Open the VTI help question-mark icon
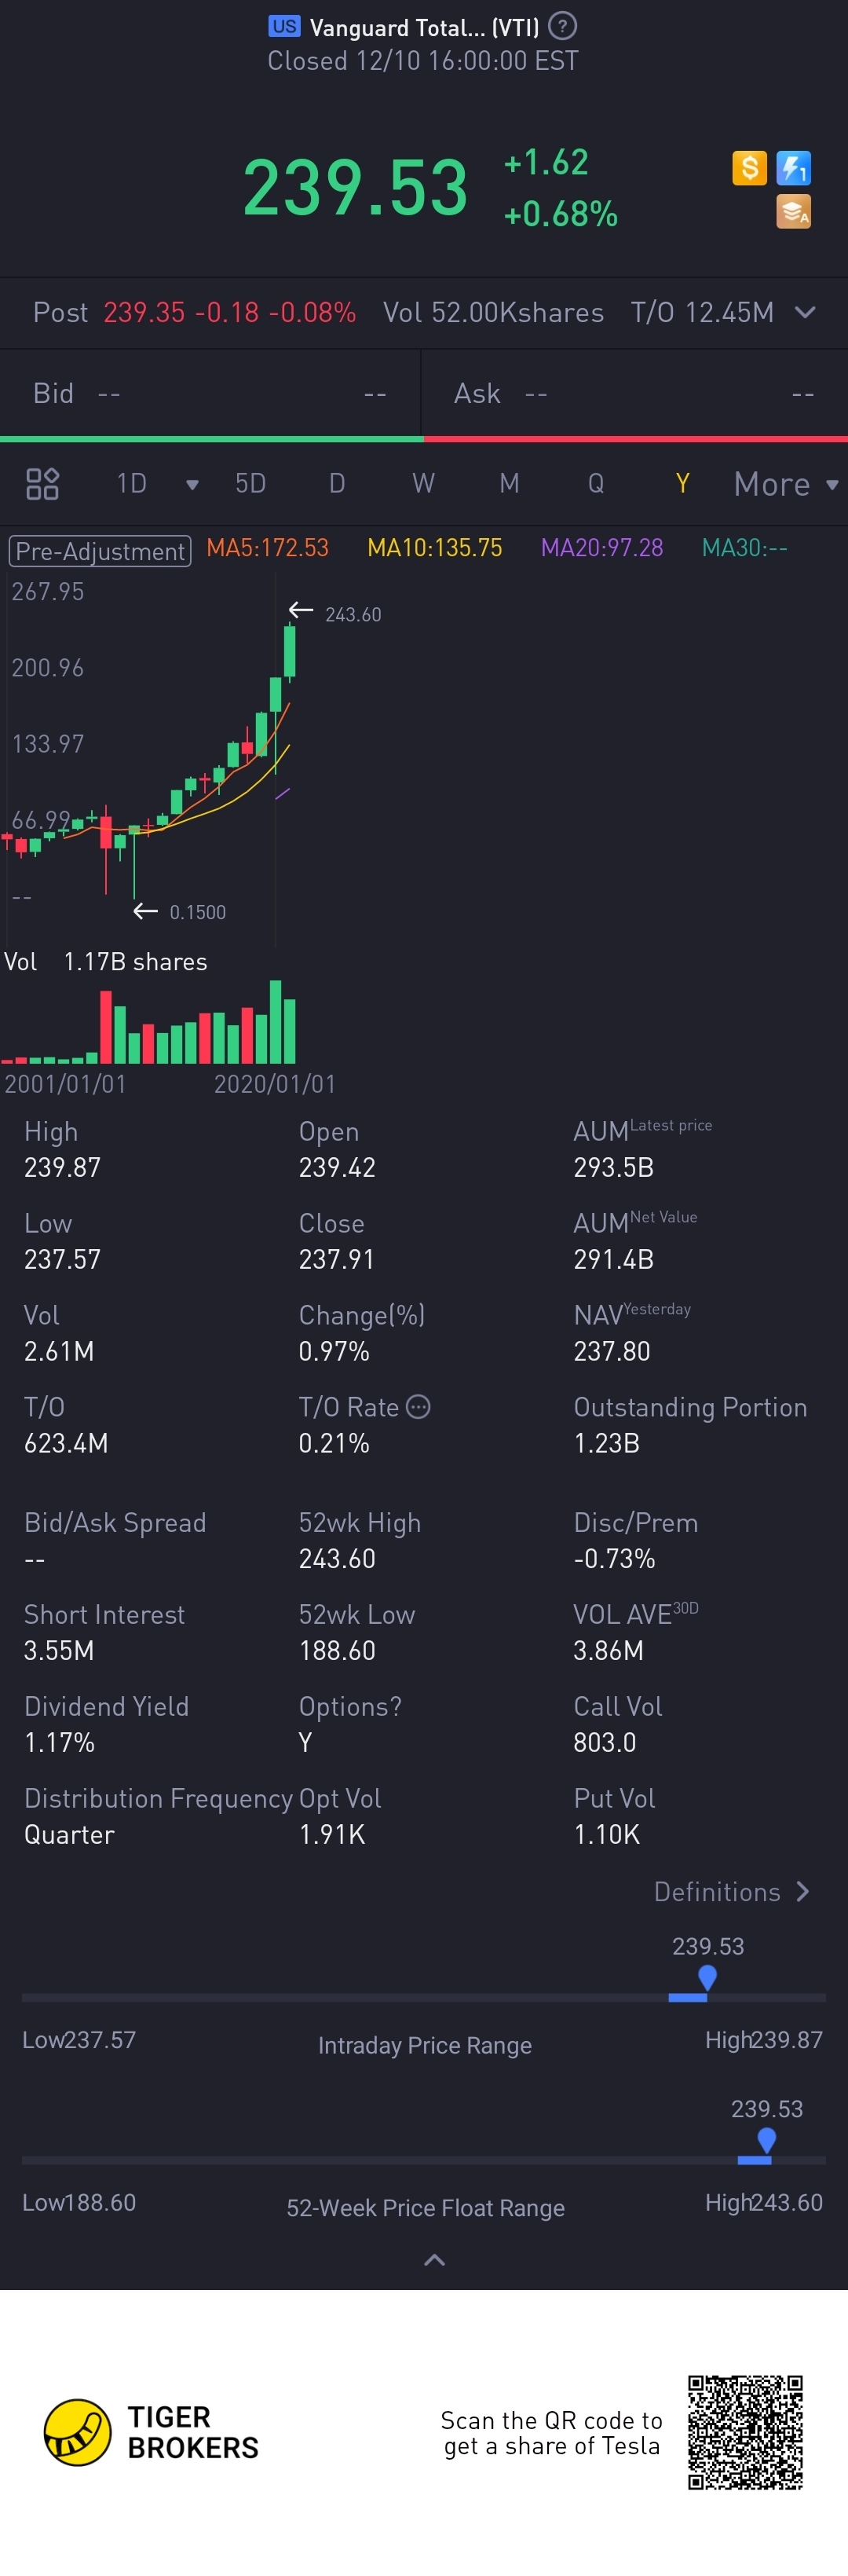 point(563,26)
